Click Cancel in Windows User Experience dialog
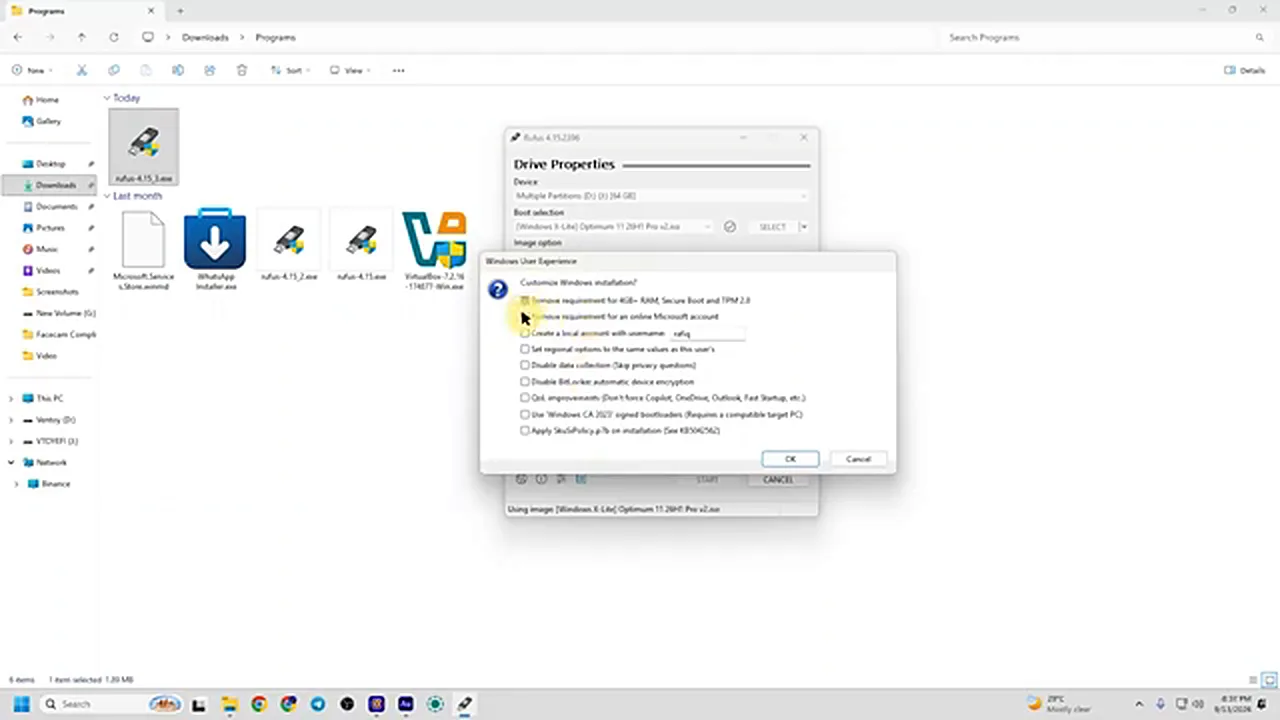 point(858,459)
